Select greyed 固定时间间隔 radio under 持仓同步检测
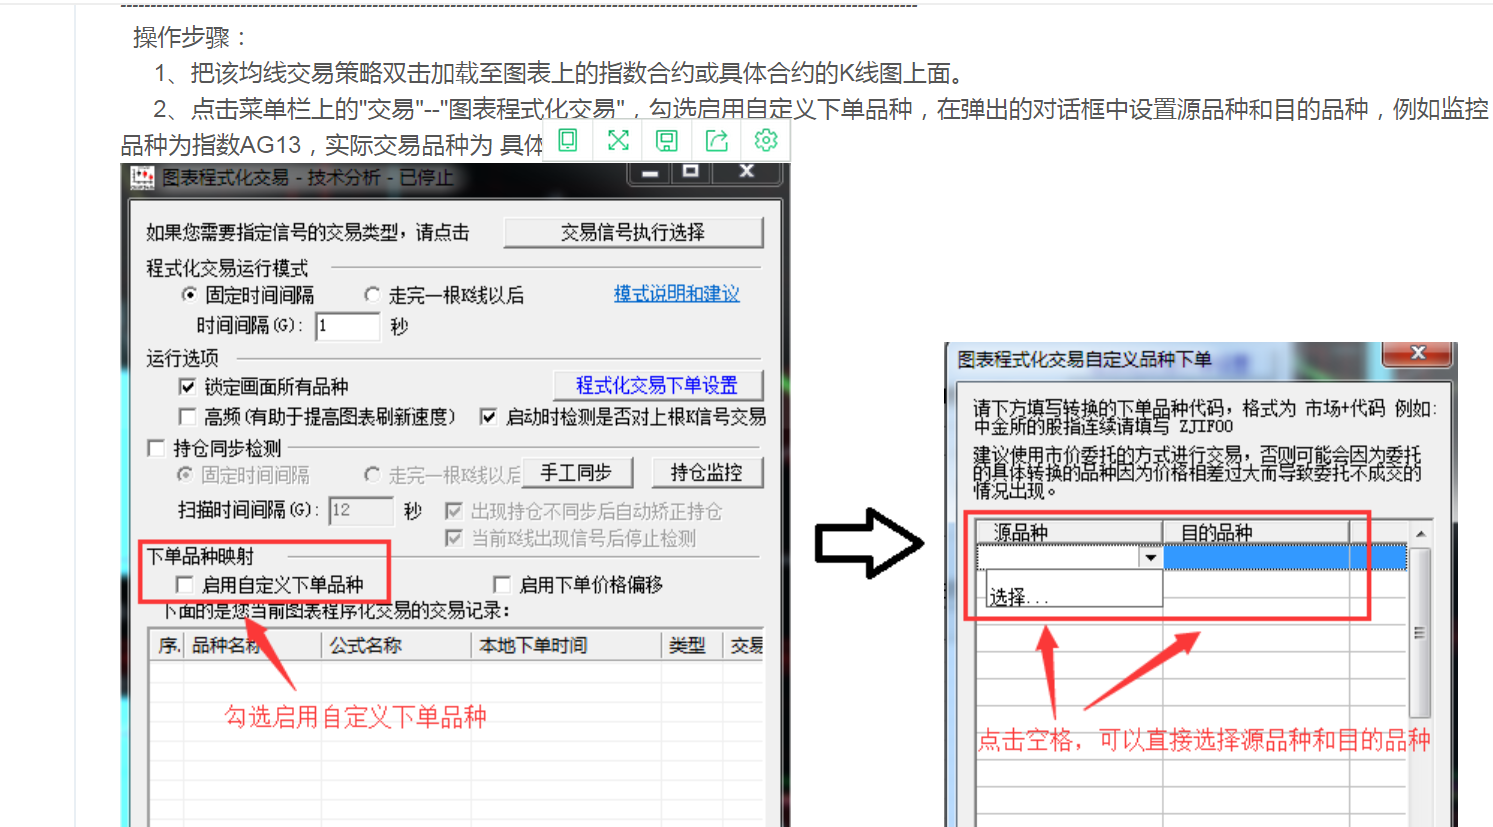 [x=185, y=475]
